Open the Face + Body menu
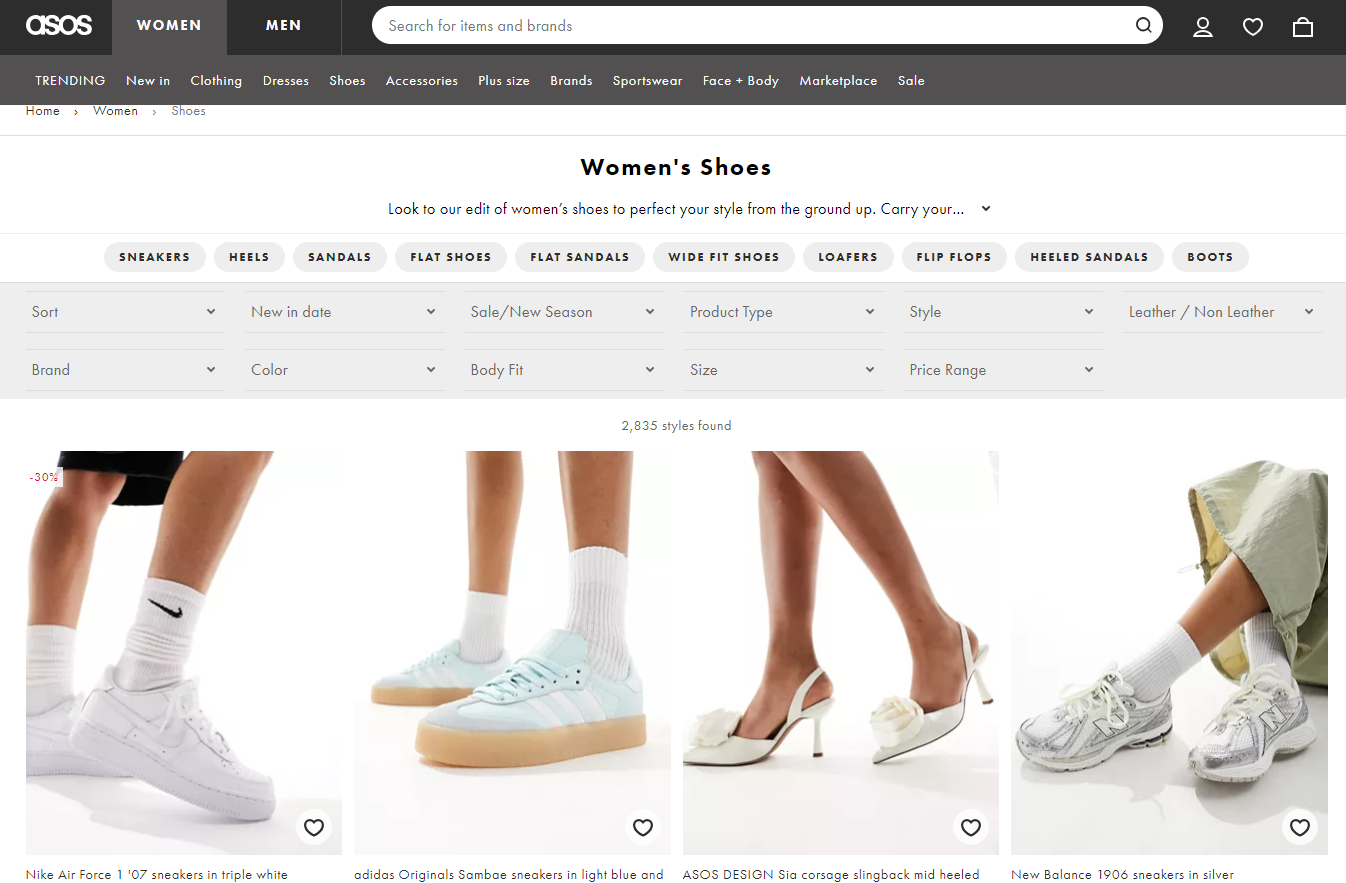 pyautogui.click(x=741, y=81)
